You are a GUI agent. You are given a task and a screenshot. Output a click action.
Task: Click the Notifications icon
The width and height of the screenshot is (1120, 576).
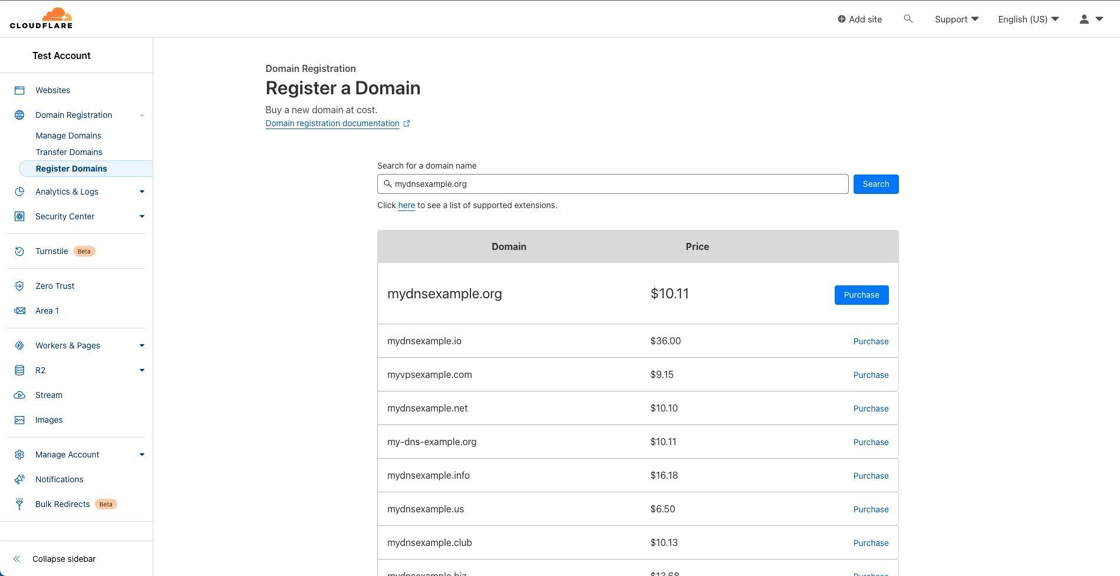(19, 480)
